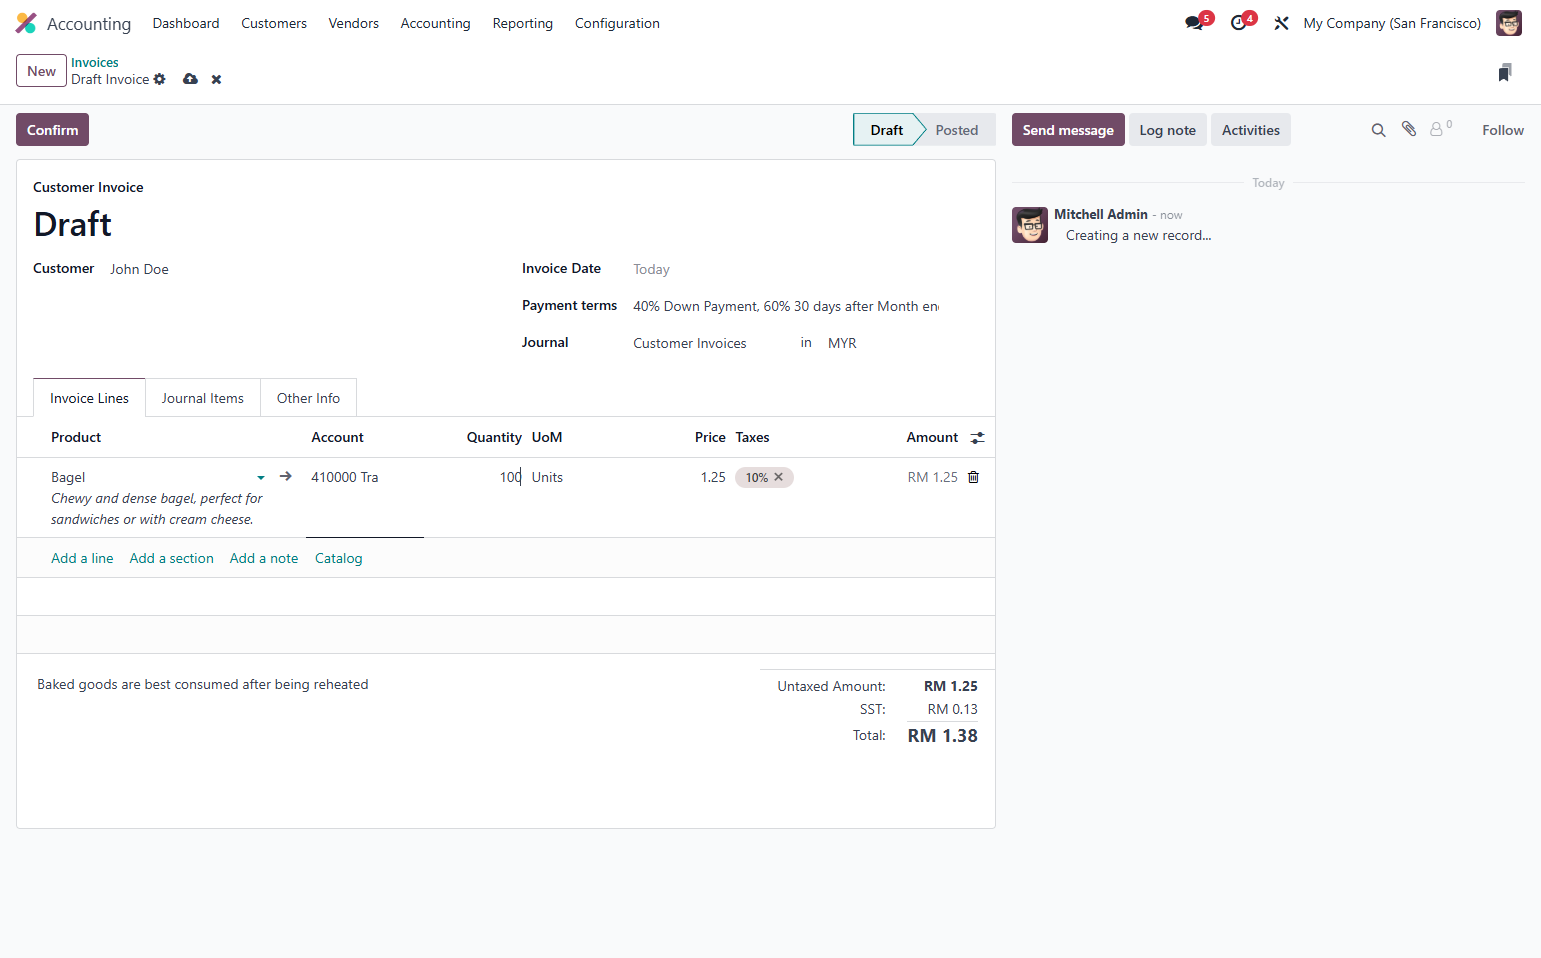Click the Catalog link

pos(338,558)
